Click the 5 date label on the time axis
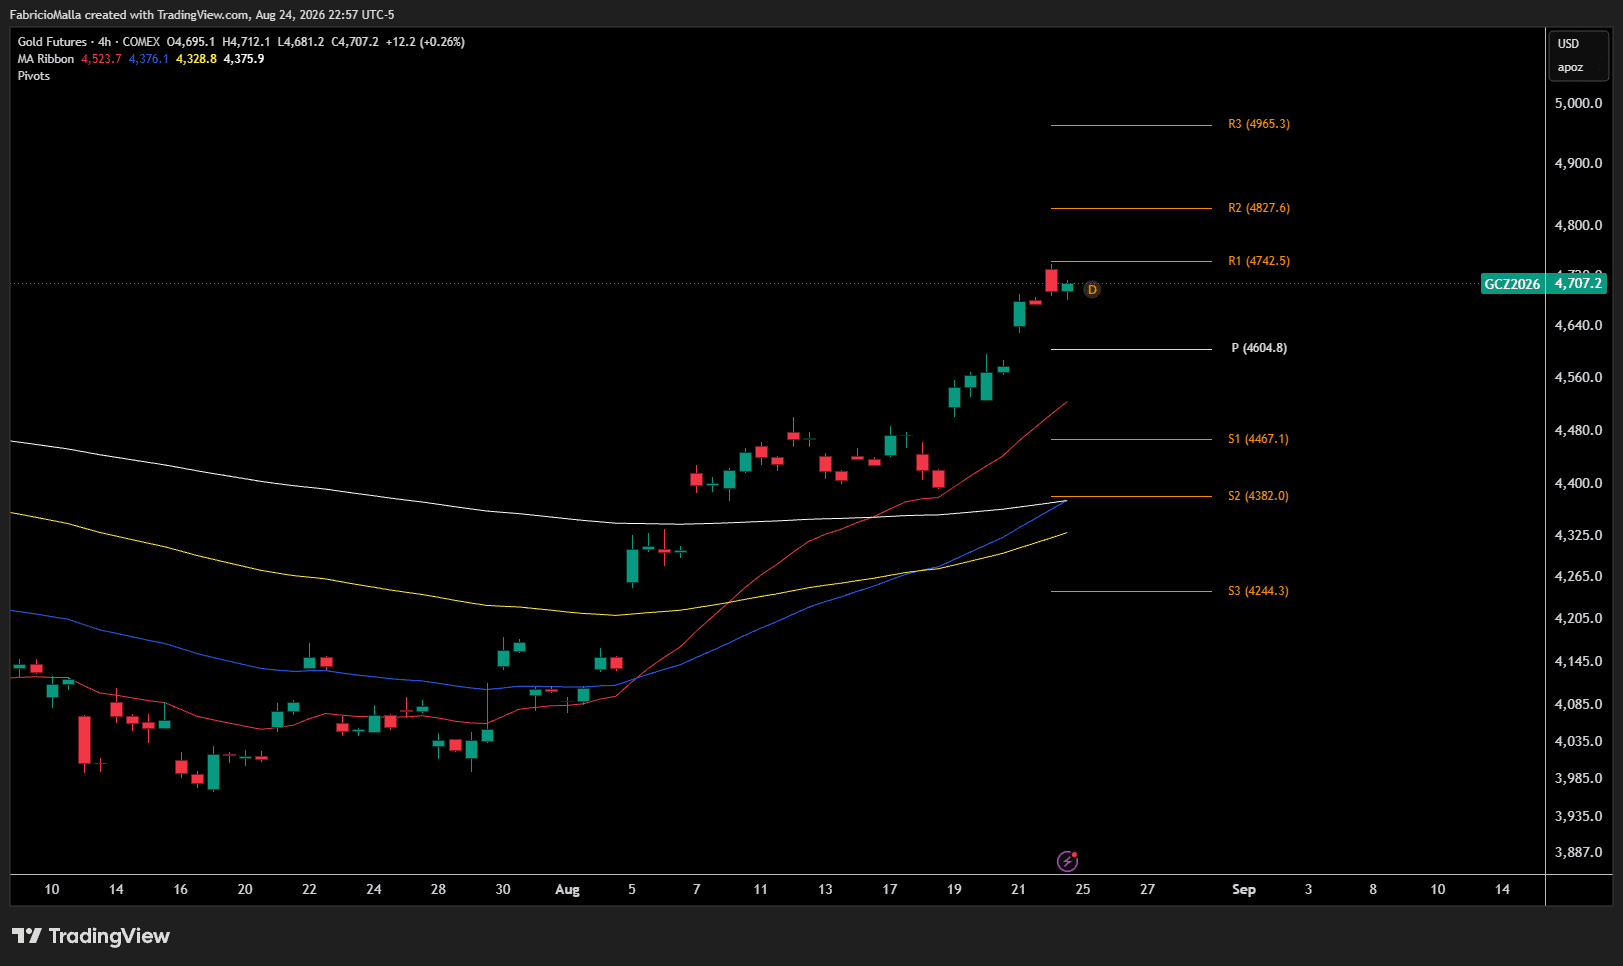 pyautogui.click(x=632, y=889)
